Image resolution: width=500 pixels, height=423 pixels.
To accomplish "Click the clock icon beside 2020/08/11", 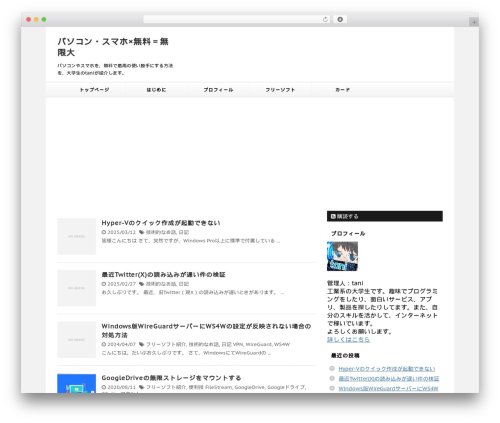I will click(x=104, y=387).
